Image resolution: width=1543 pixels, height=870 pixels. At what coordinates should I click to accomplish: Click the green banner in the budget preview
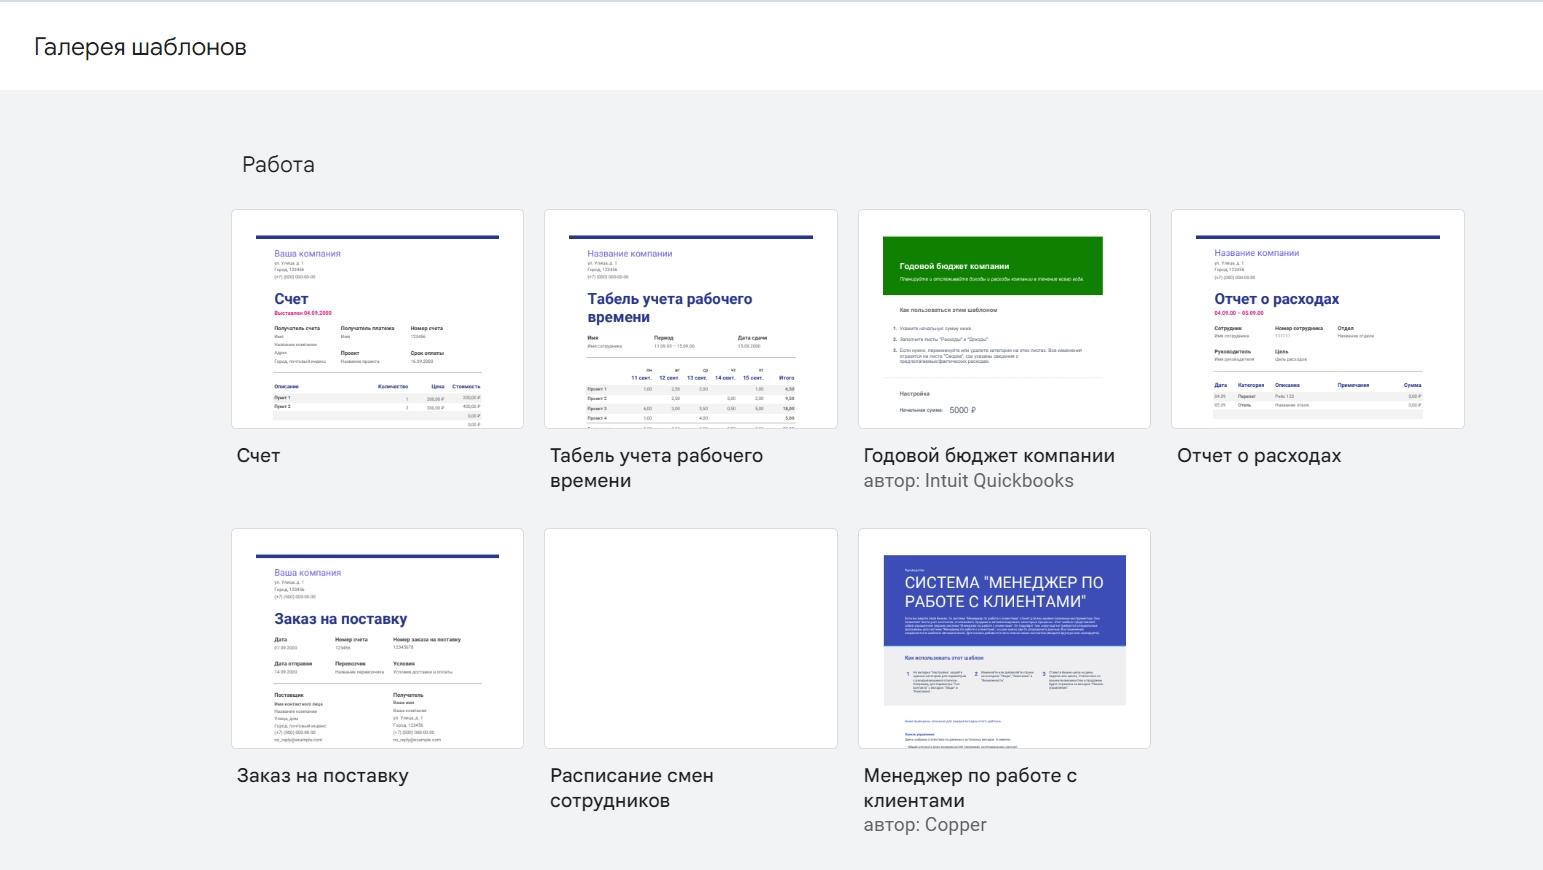click(x=992, y=266)
